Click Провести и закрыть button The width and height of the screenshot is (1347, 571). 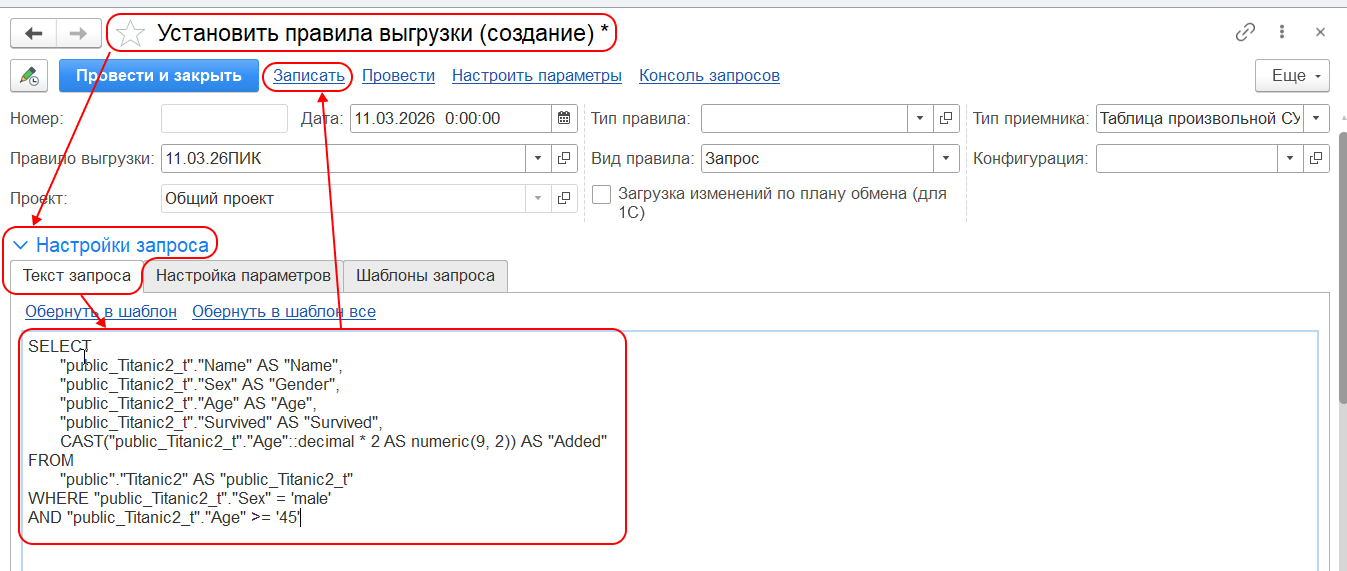tap(159, 76)
